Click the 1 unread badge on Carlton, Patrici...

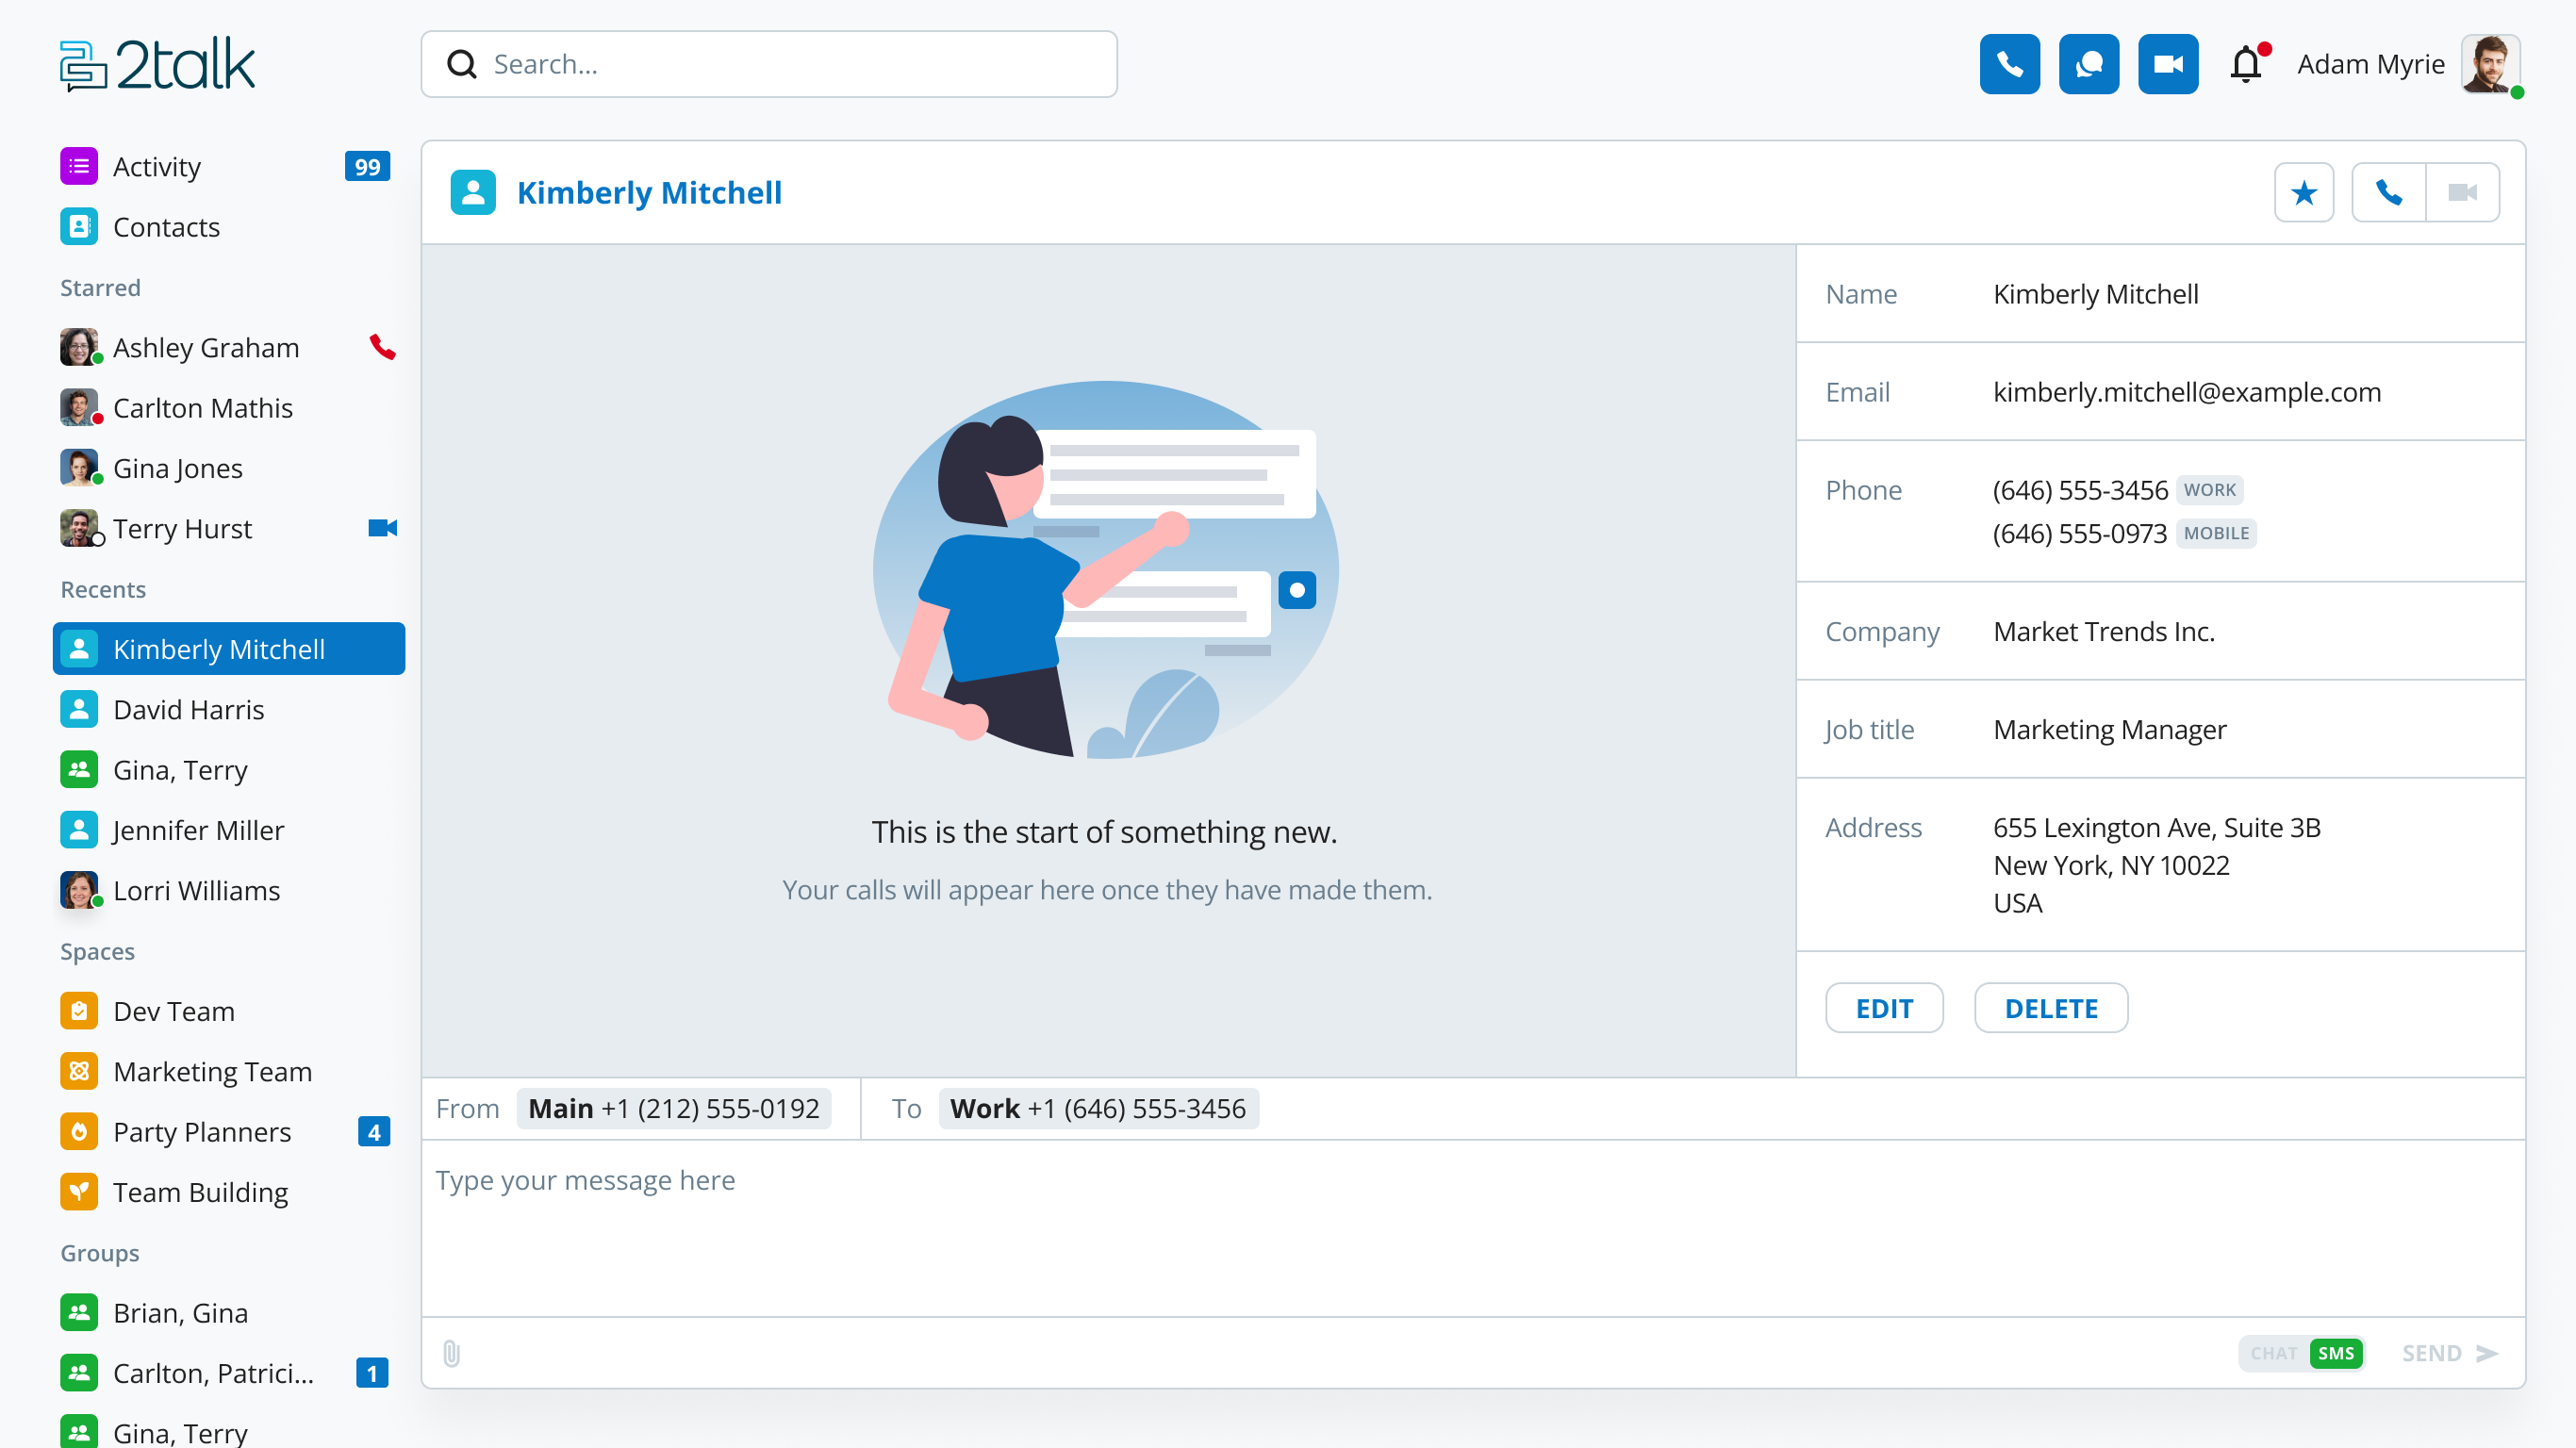(x=372, y=1373)
